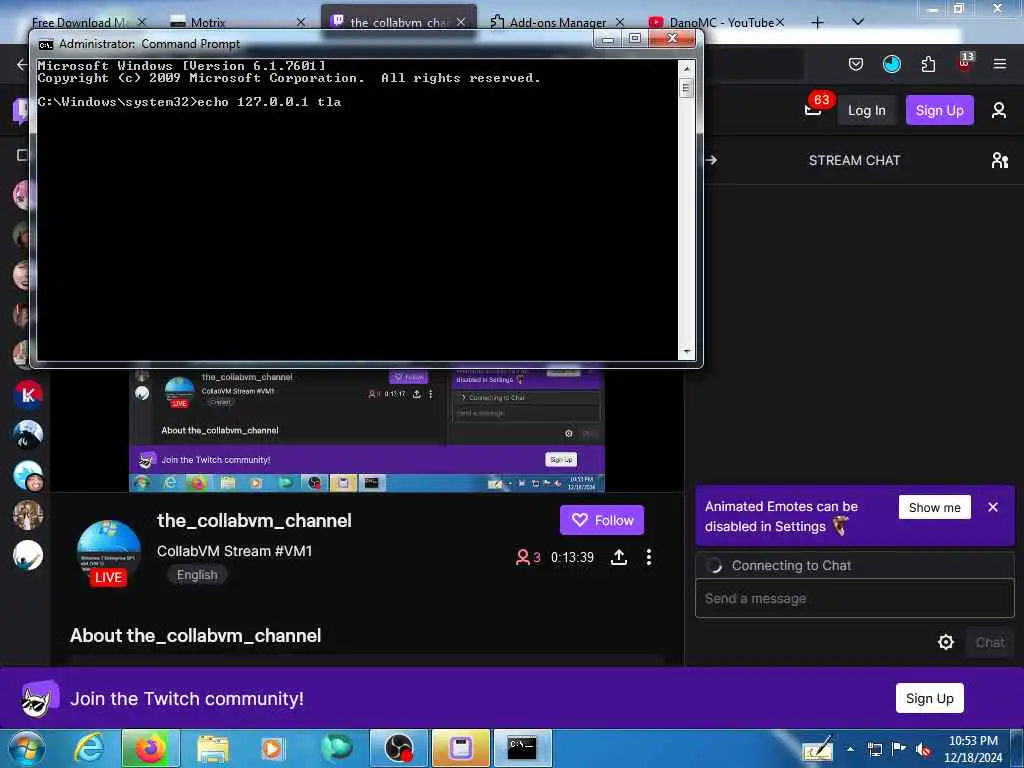
Task: Click the Twitch sidebar collapse icon
Action: 22,155
